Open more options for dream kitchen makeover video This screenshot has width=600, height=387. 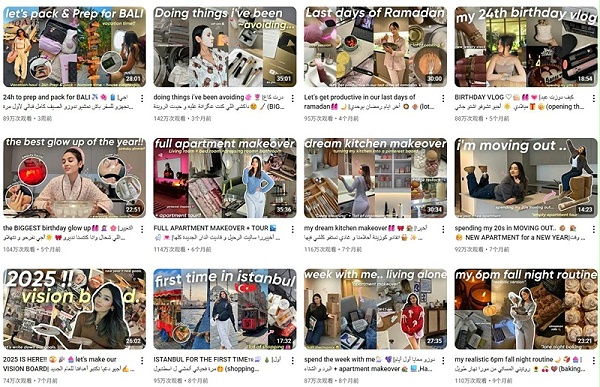(x=443, y=229)
